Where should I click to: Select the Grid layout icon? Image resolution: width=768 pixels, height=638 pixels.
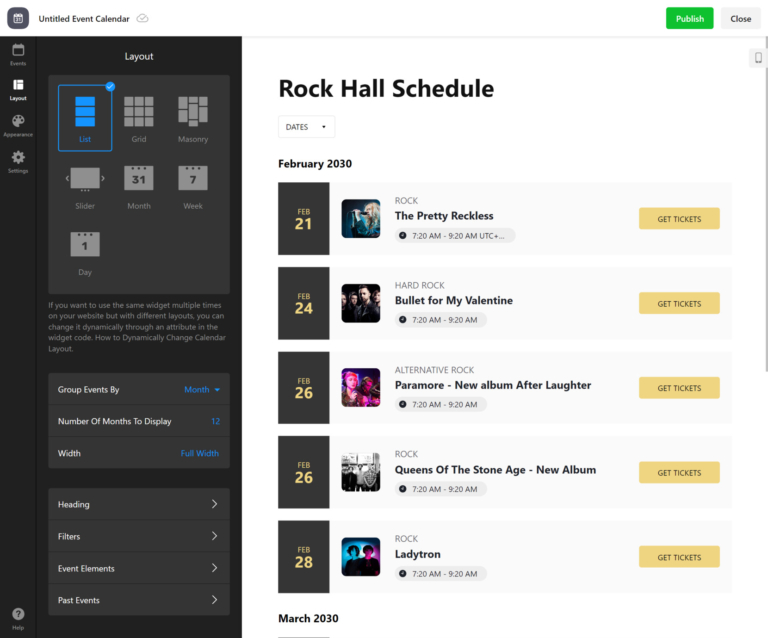coord(139,111)
